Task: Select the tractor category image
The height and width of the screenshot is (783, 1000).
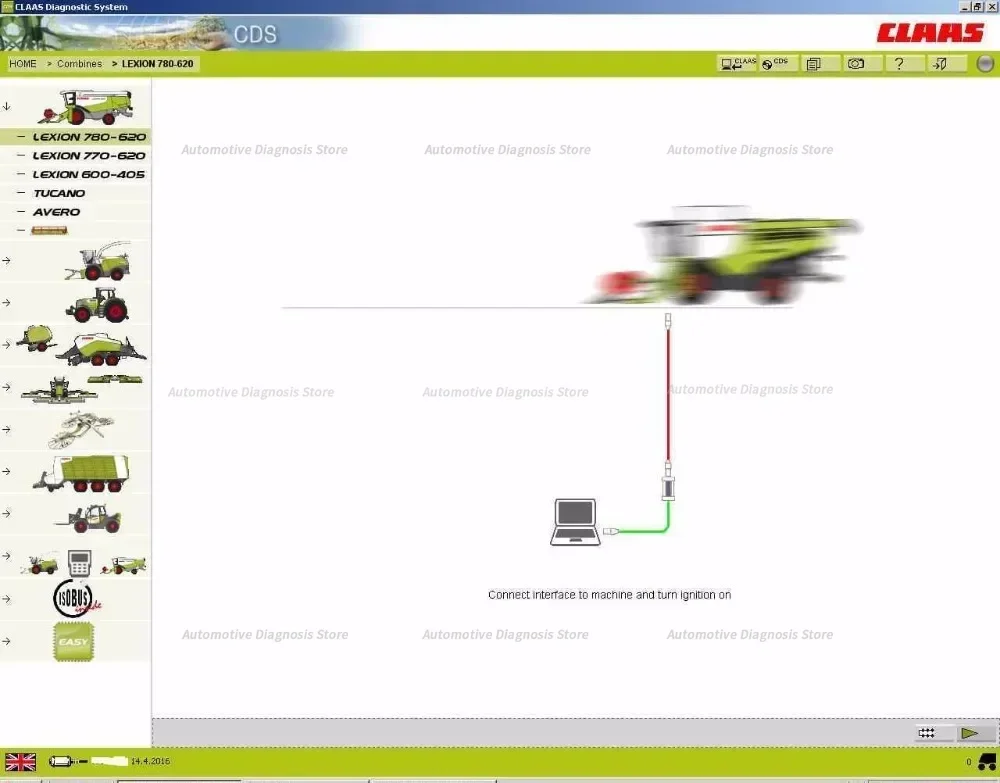Action: 98,304
